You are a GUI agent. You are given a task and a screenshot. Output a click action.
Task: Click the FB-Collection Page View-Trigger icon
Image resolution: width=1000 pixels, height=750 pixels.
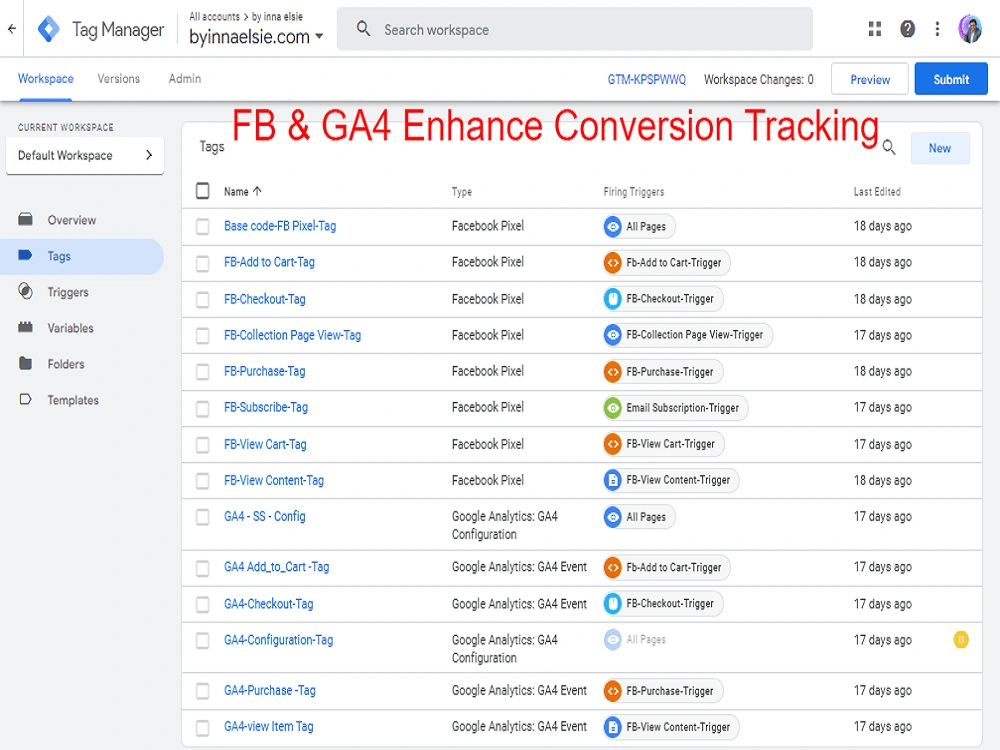(x=612, y=335)
